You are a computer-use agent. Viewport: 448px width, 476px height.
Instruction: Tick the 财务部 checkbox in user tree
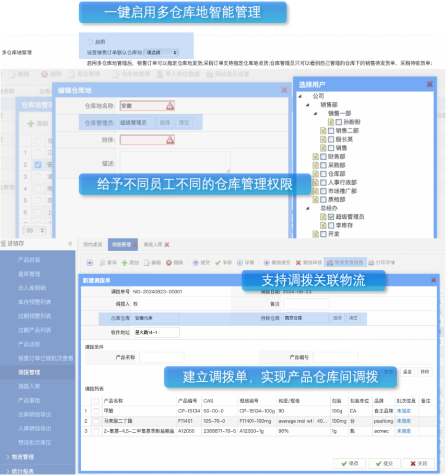tap(323, 157)
